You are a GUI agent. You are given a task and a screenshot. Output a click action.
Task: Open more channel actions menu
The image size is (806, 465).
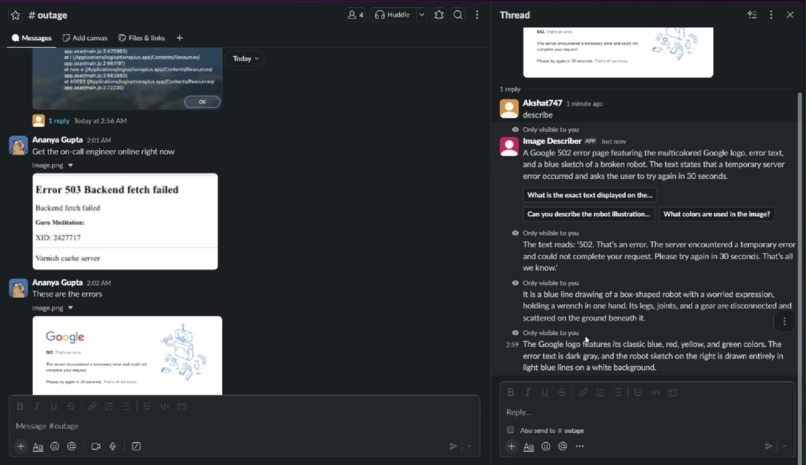point(477,15)
